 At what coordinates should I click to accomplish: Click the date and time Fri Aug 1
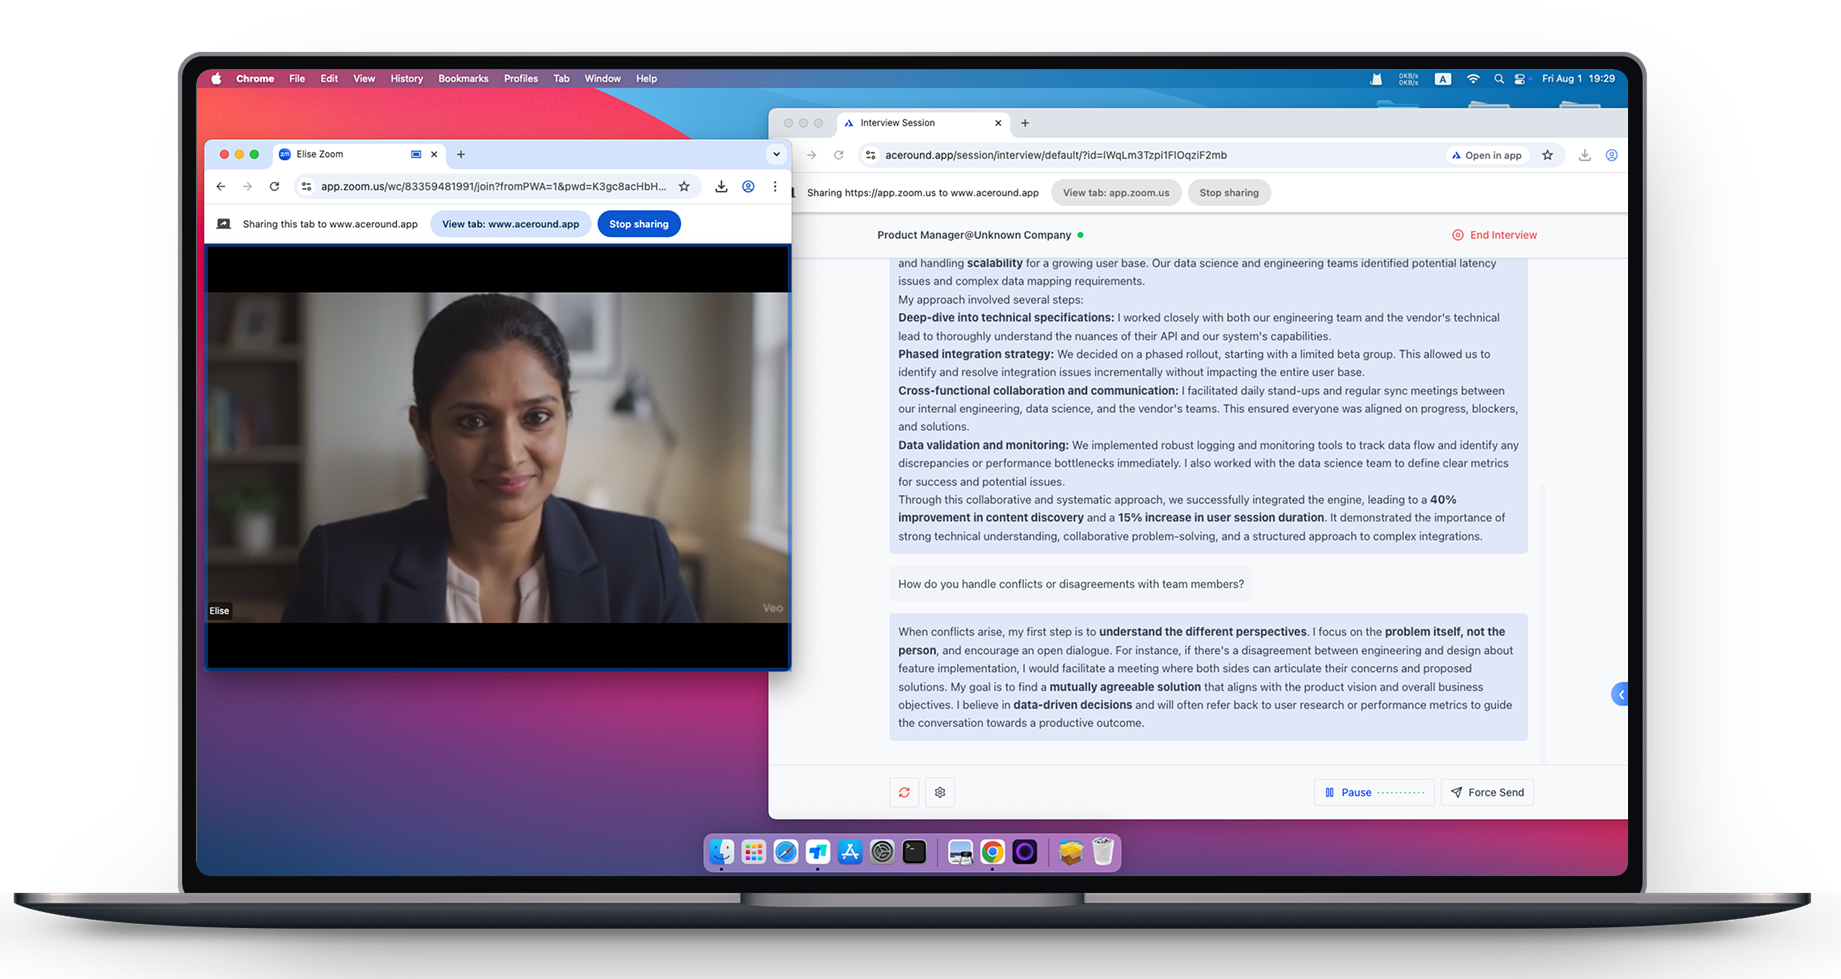[x=1578, y=78]
